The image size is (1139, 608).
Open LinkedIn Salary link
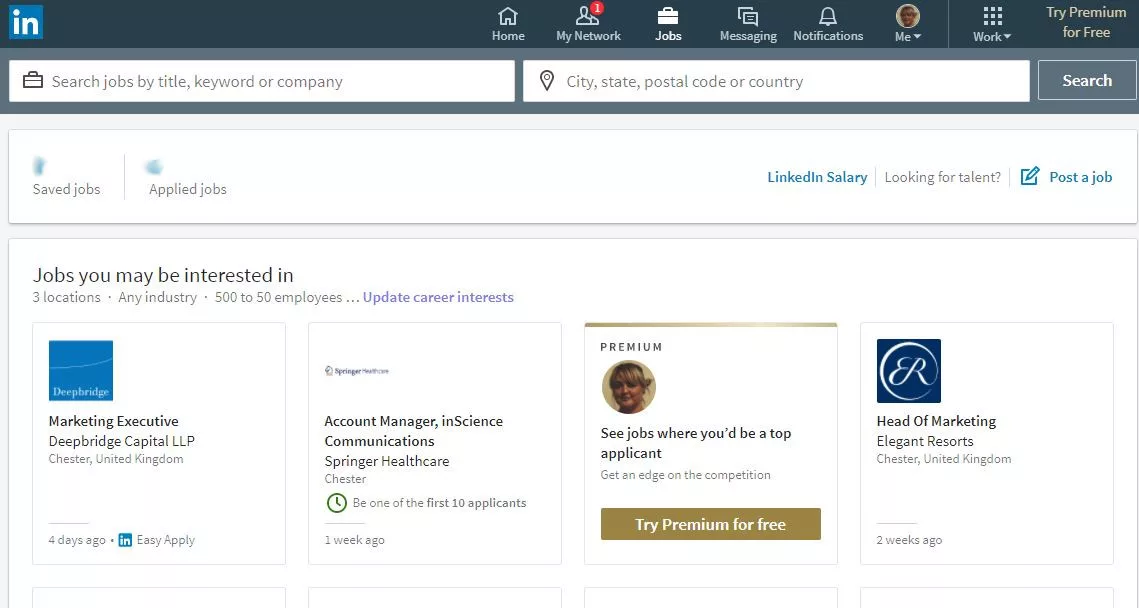tap(817, 177)
